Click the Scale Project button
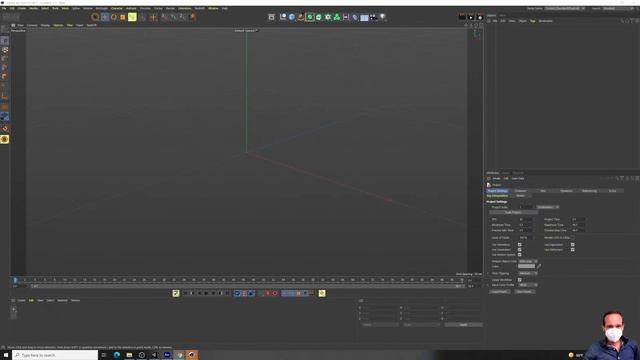Screen dimensions: 640x360 (513, 212)
